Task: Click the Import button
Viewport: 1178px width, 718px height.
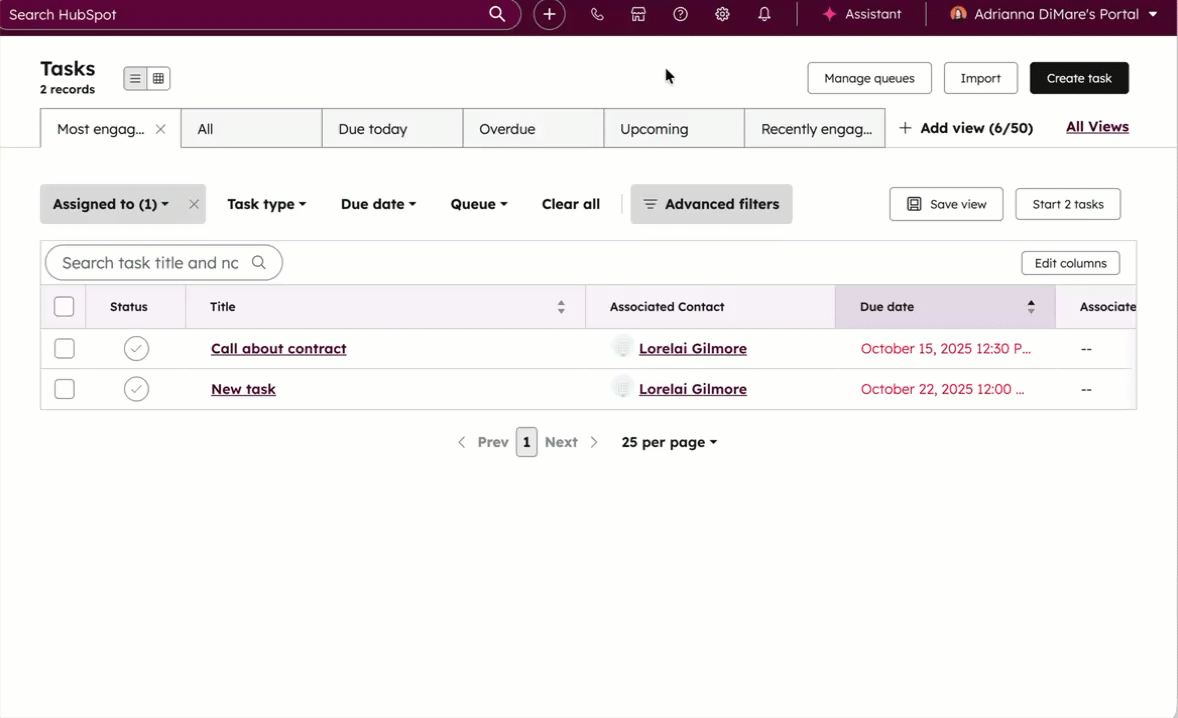Action: click(x=980, y=78)
